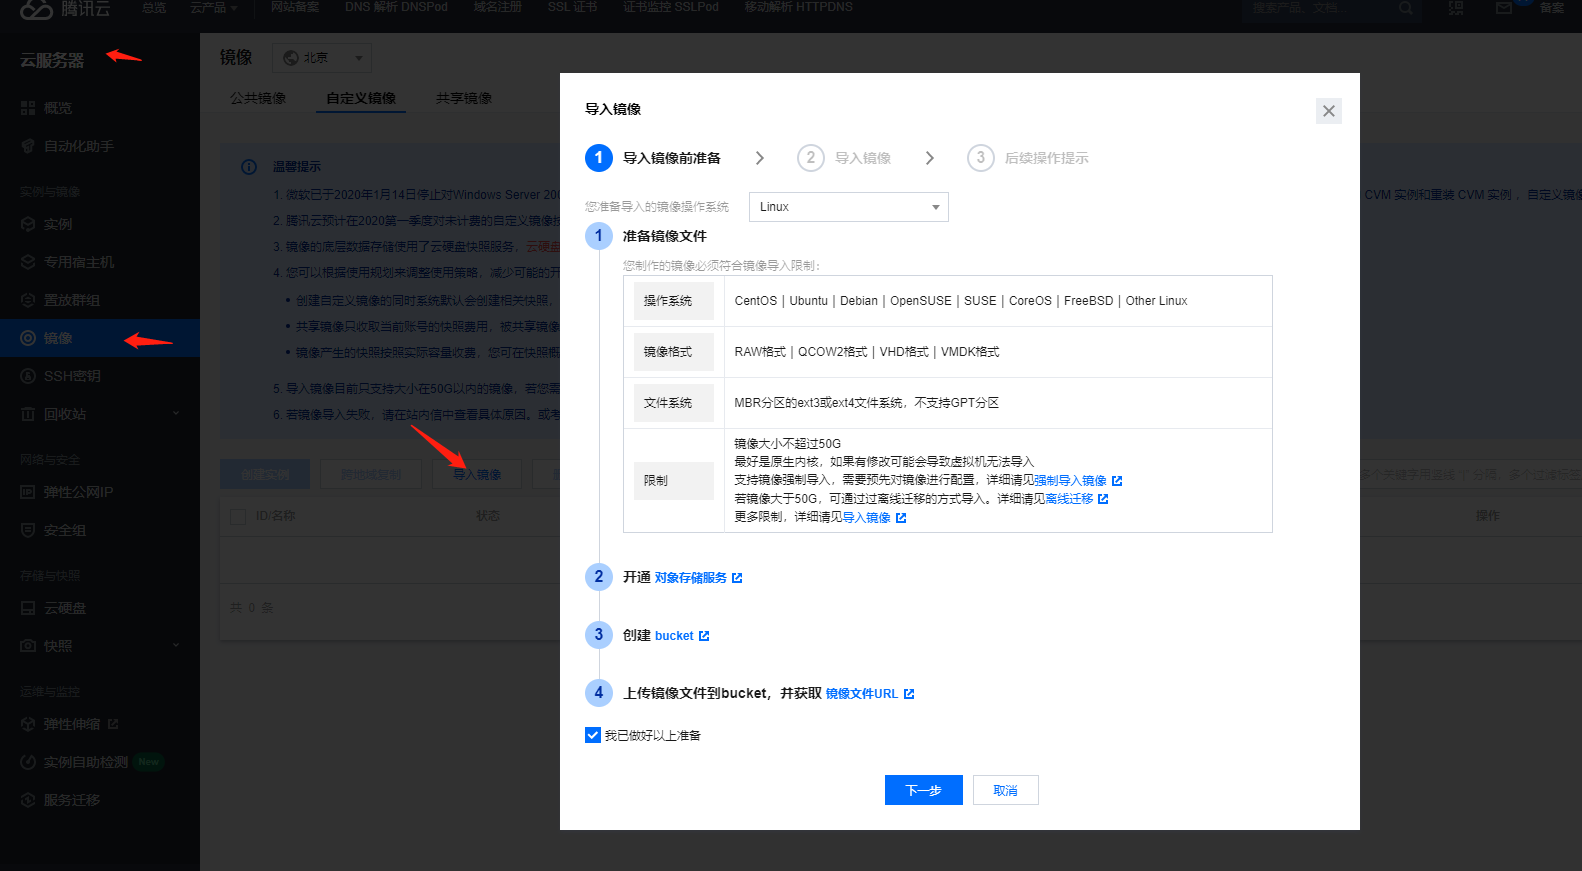The image size is (1582, 871).
Task: Open 实例自助检测 self-check page
Action: coord(85,762)
